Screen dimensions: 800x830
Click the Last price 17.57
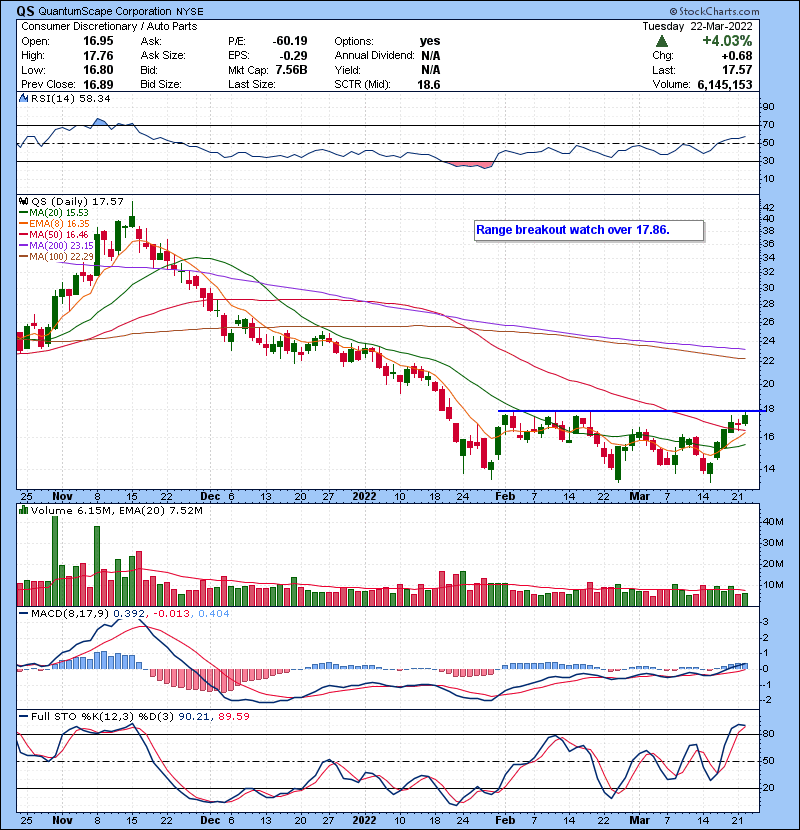(738, 70)
